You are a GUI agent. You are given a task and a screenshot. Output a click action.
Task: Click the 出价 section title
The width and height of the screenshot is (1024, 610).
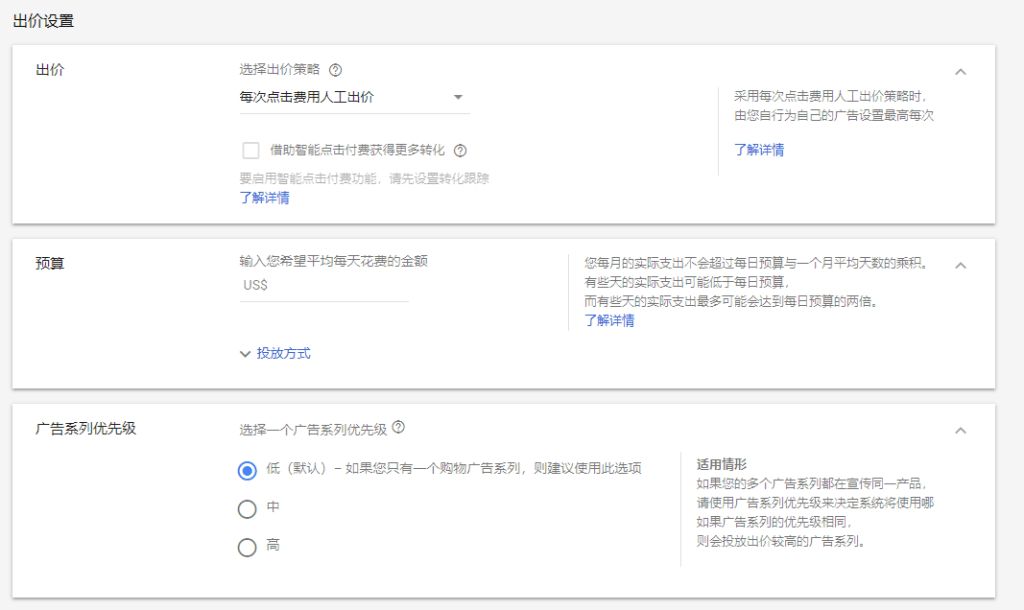50,70
